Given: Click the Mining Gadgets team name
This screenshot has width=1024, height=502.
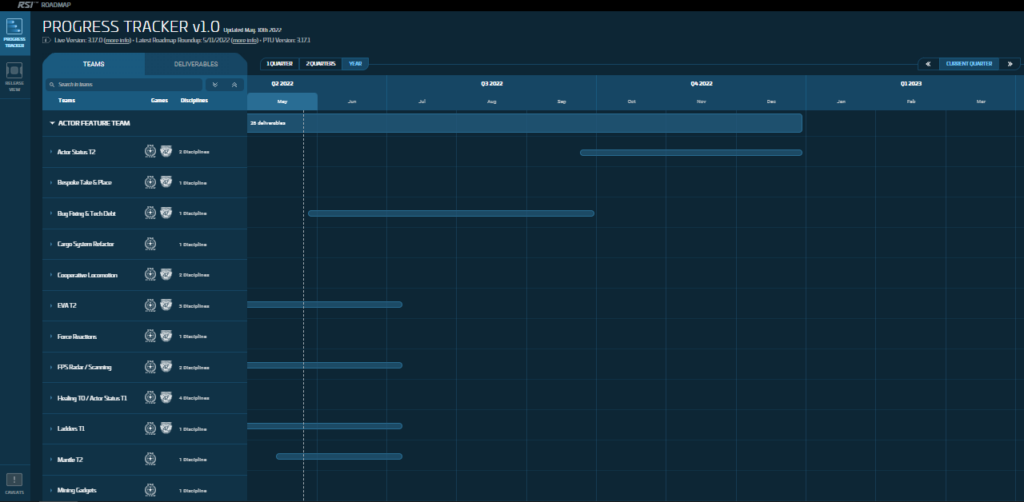Looking at the screenshot, I should pyautogui.click(x=77, y=490).
